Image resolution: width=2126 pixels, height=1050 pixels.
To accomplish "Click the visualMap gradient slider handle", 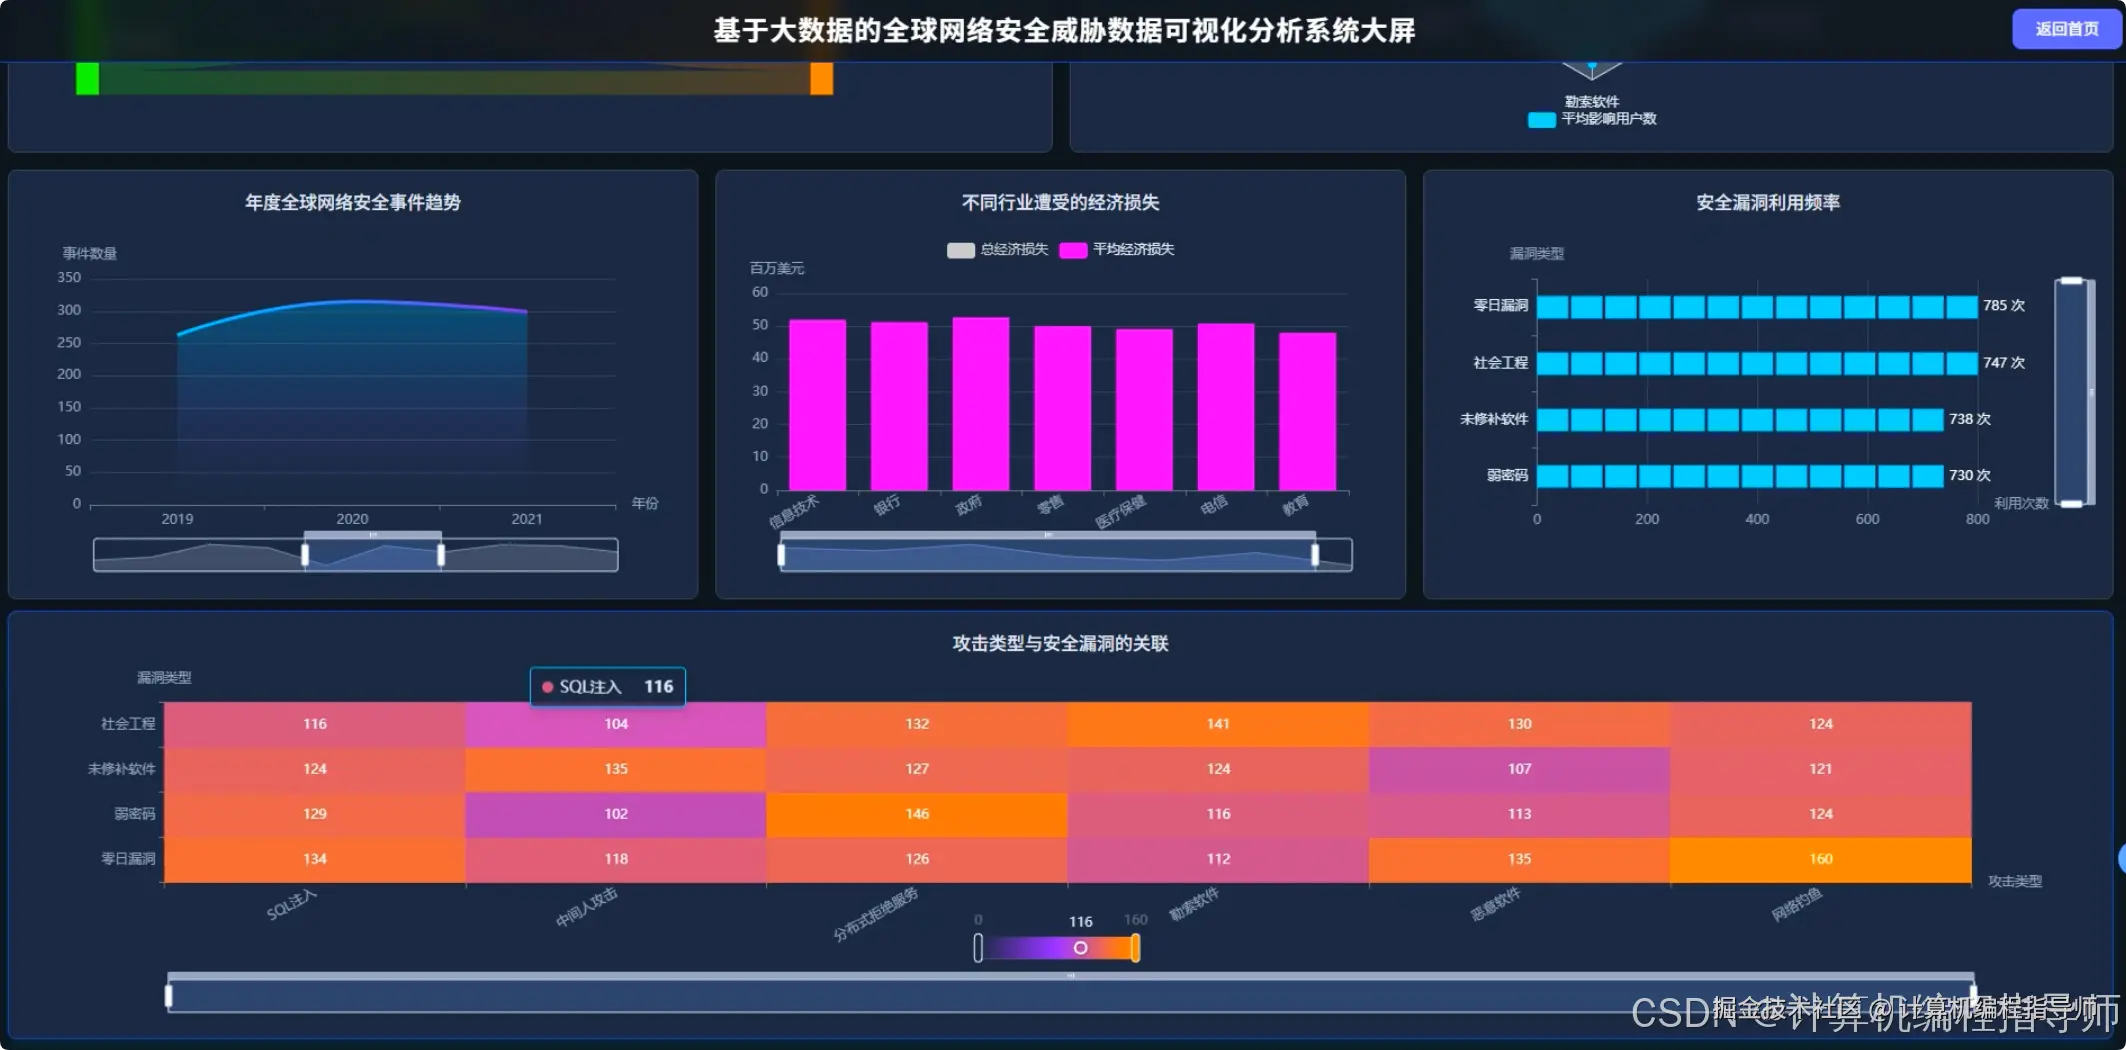I will (x=1081, y=947).
